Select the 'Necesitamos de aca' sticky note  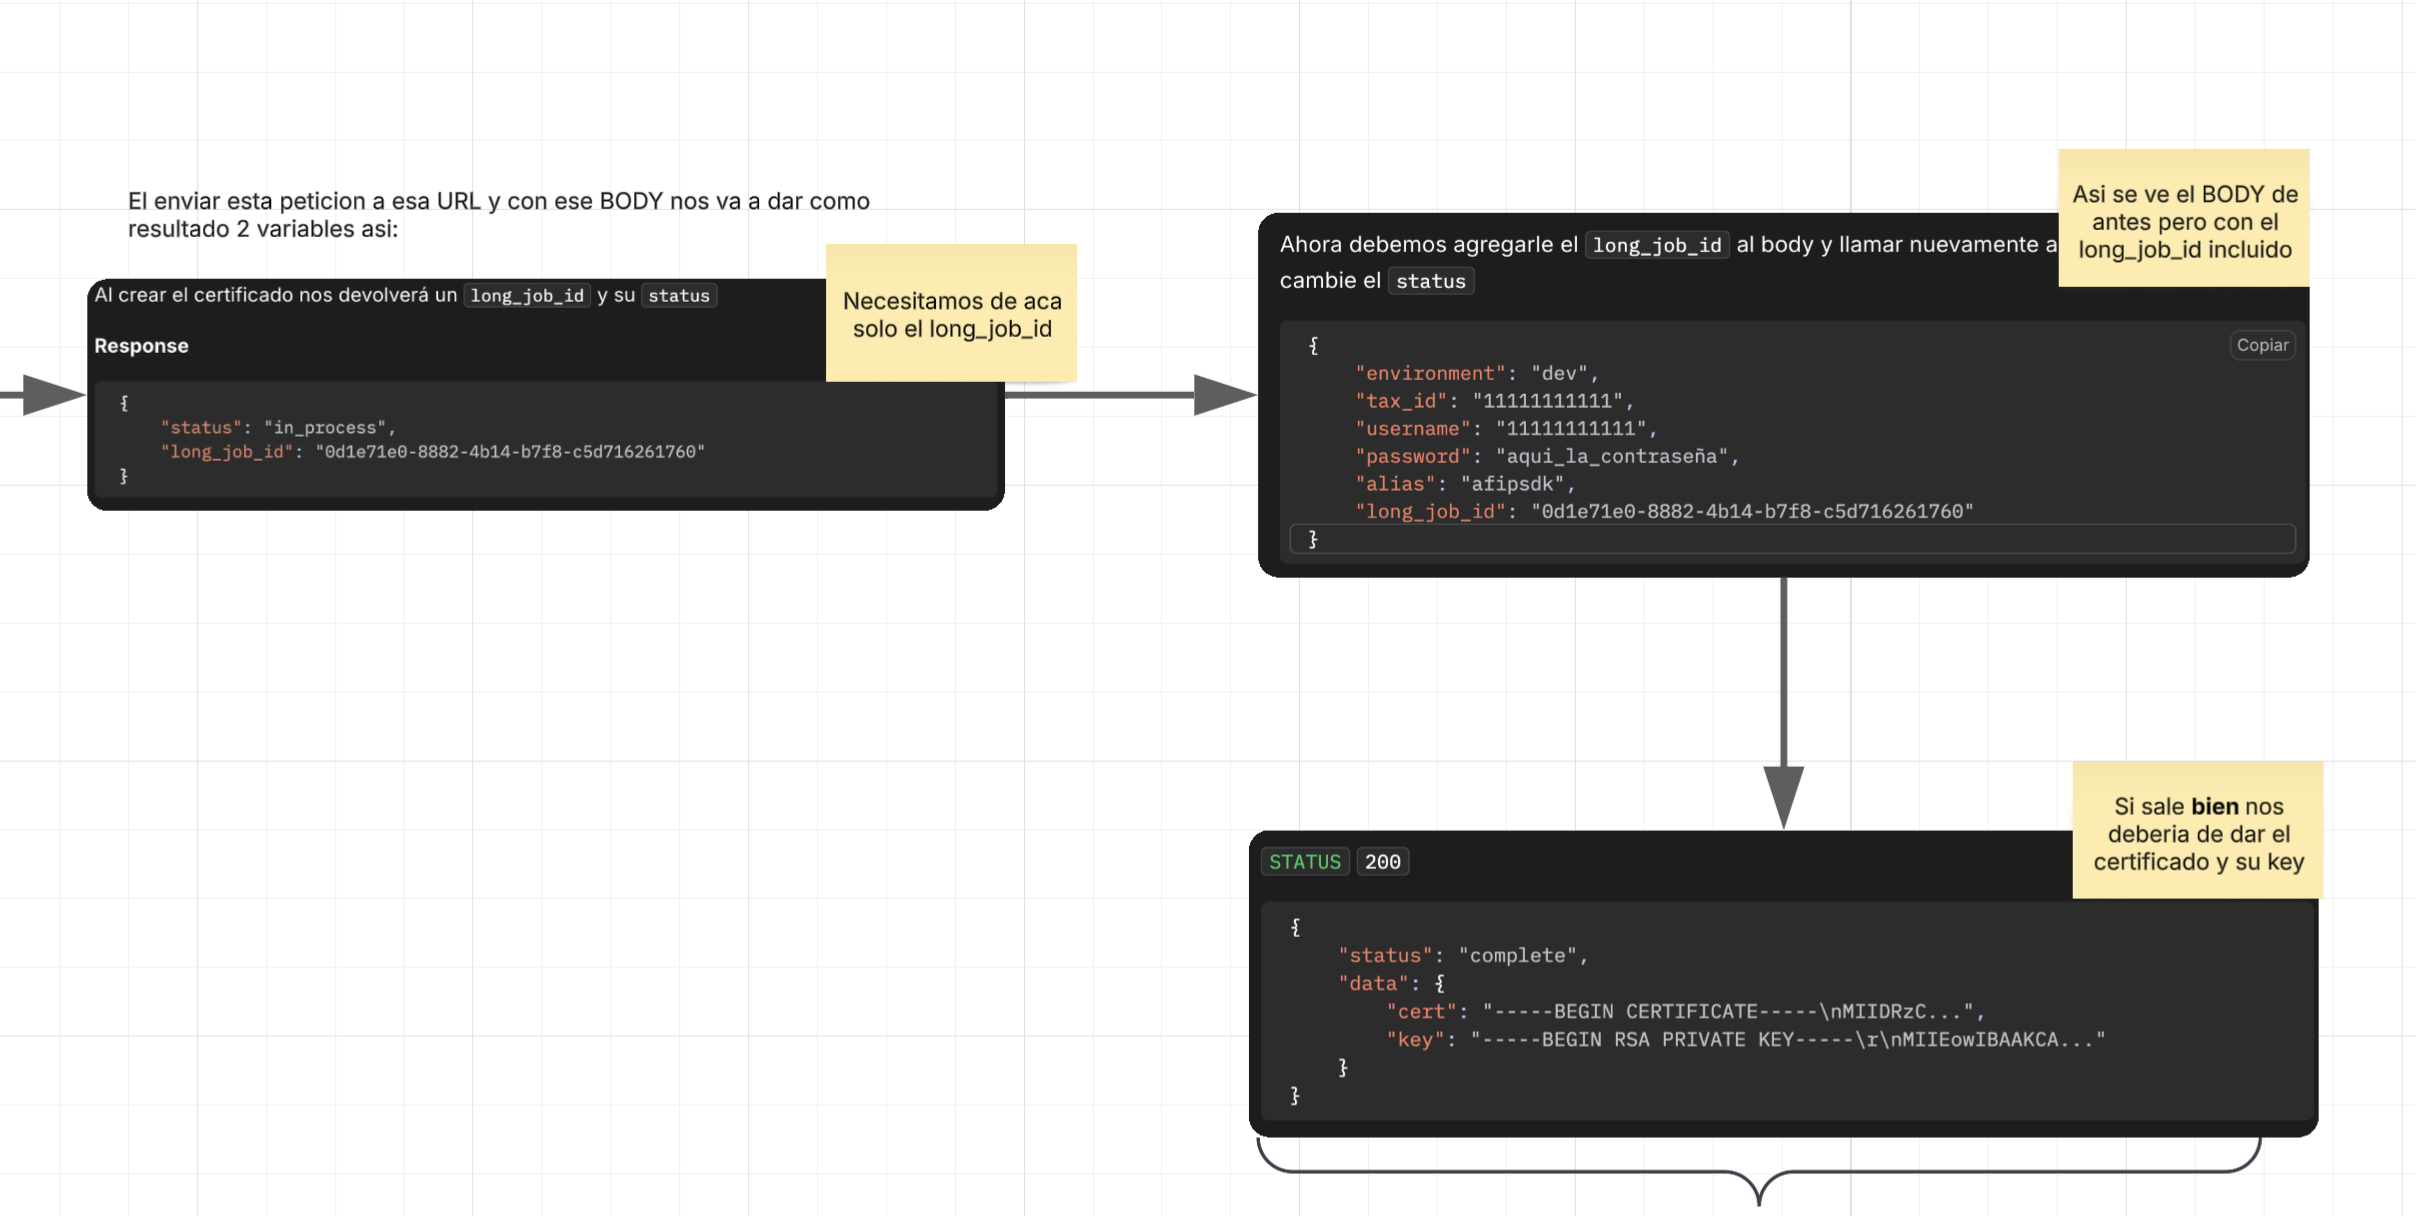(x=951, y=314)
